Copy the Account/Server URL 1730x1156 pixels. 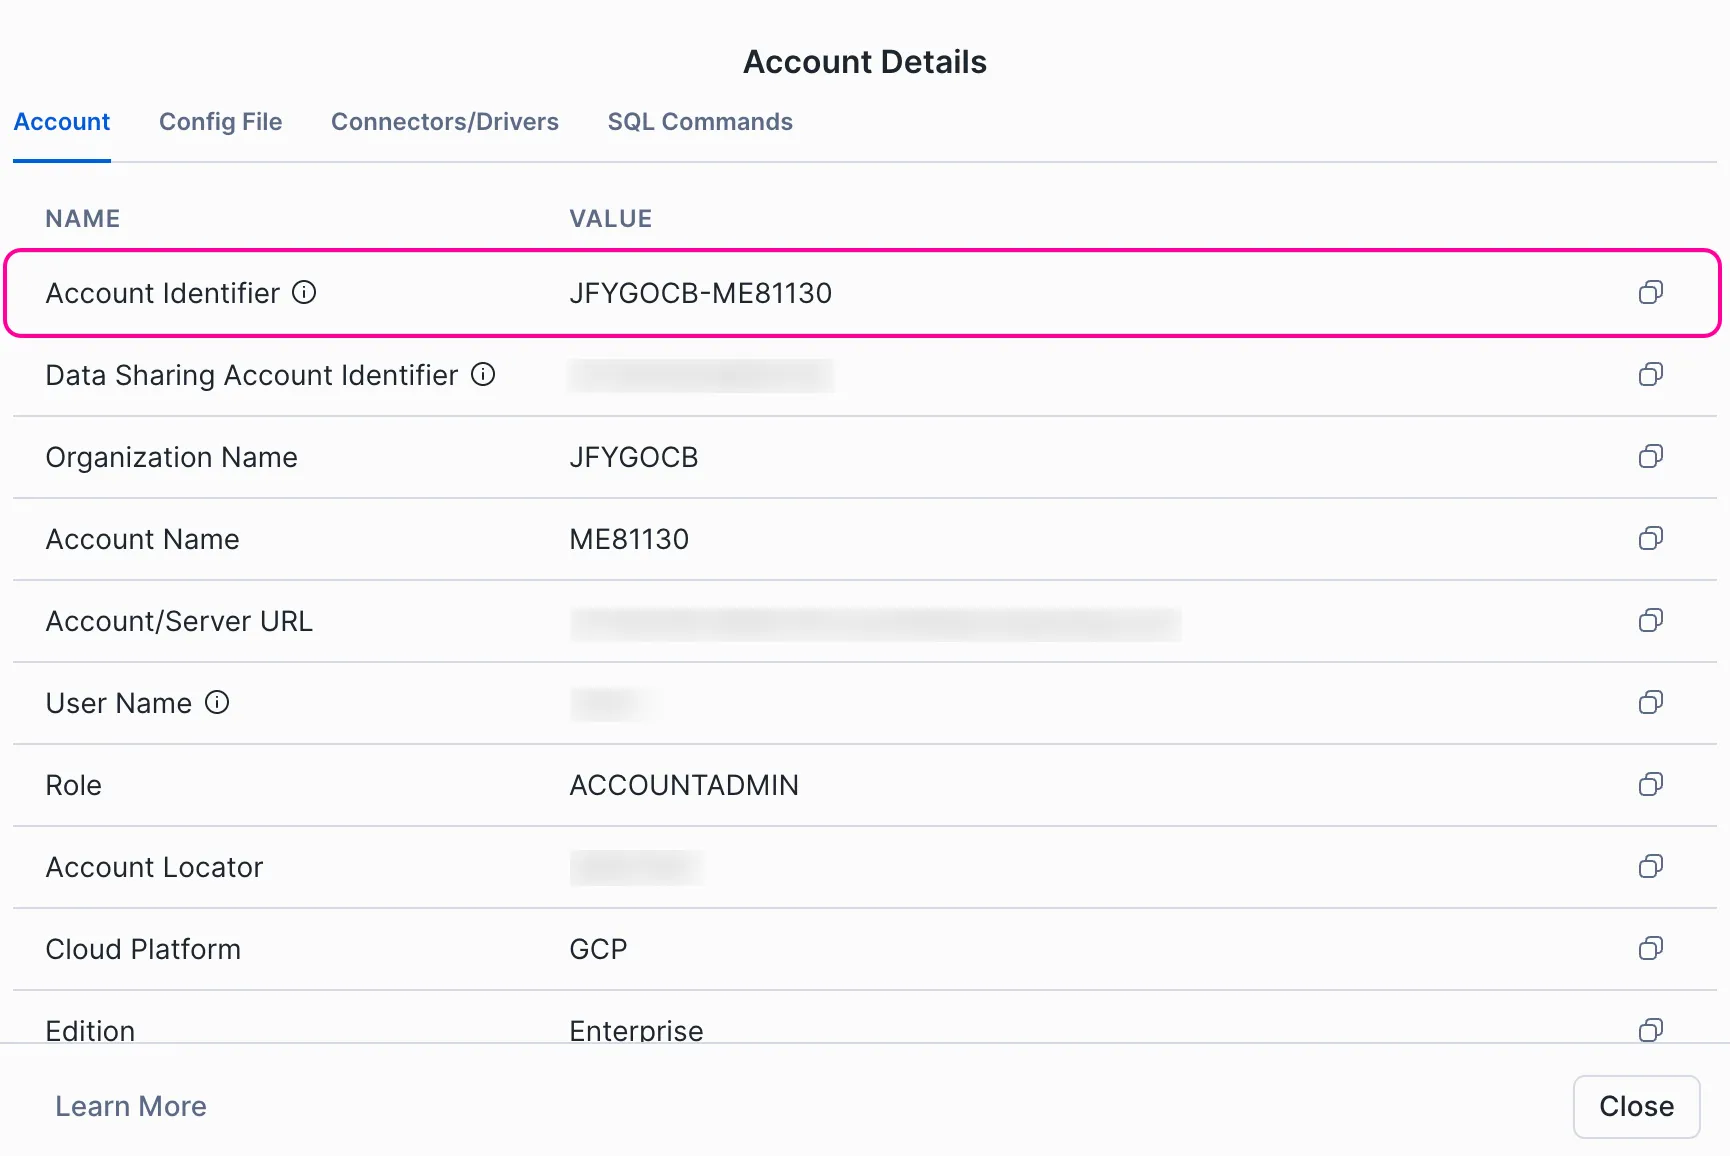1650,620
